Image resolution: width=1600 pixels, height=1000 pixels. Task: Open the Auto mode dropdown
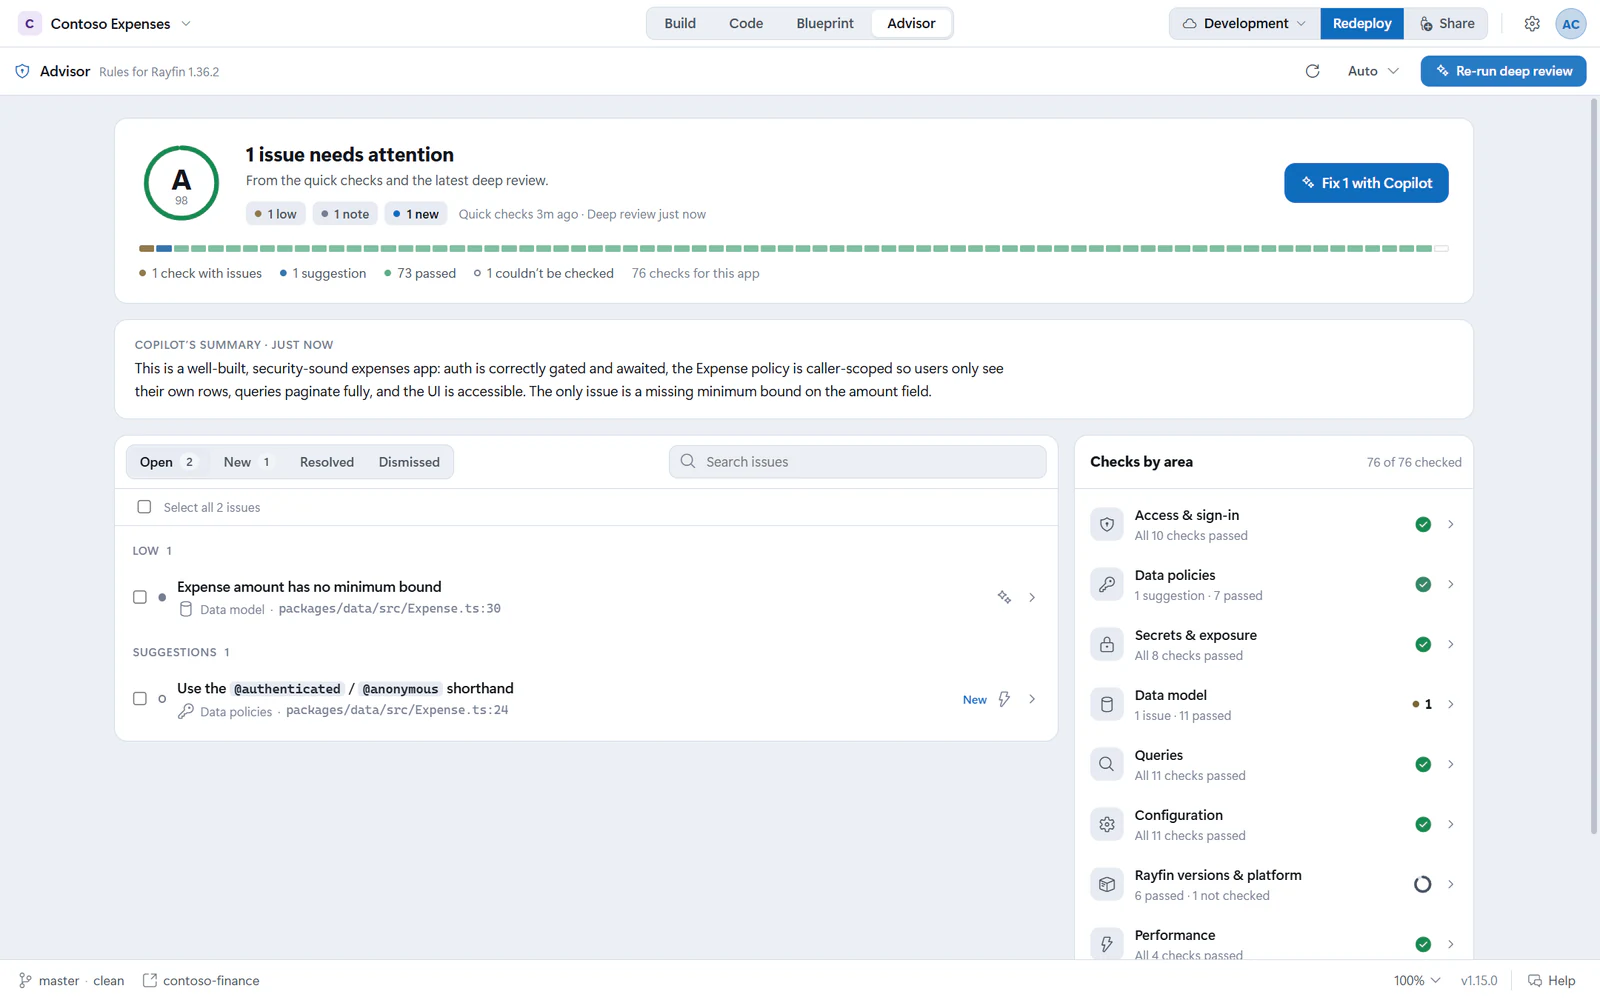(x=1373, y=71)
